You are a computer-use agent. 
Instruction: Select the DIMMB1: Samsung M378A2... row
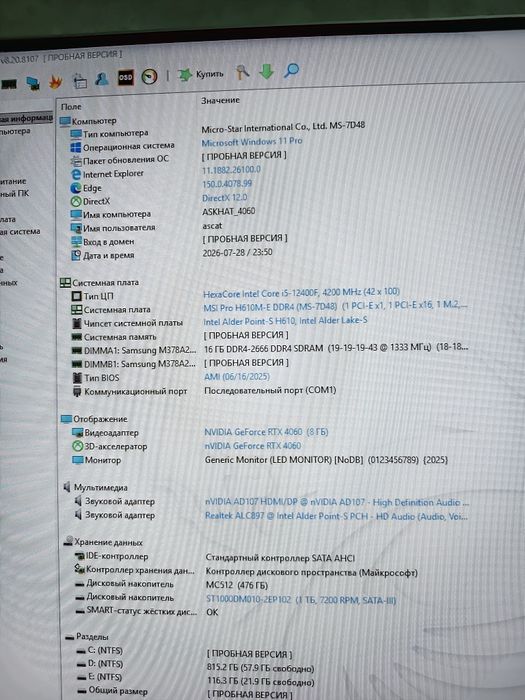(x=134, y=364)
